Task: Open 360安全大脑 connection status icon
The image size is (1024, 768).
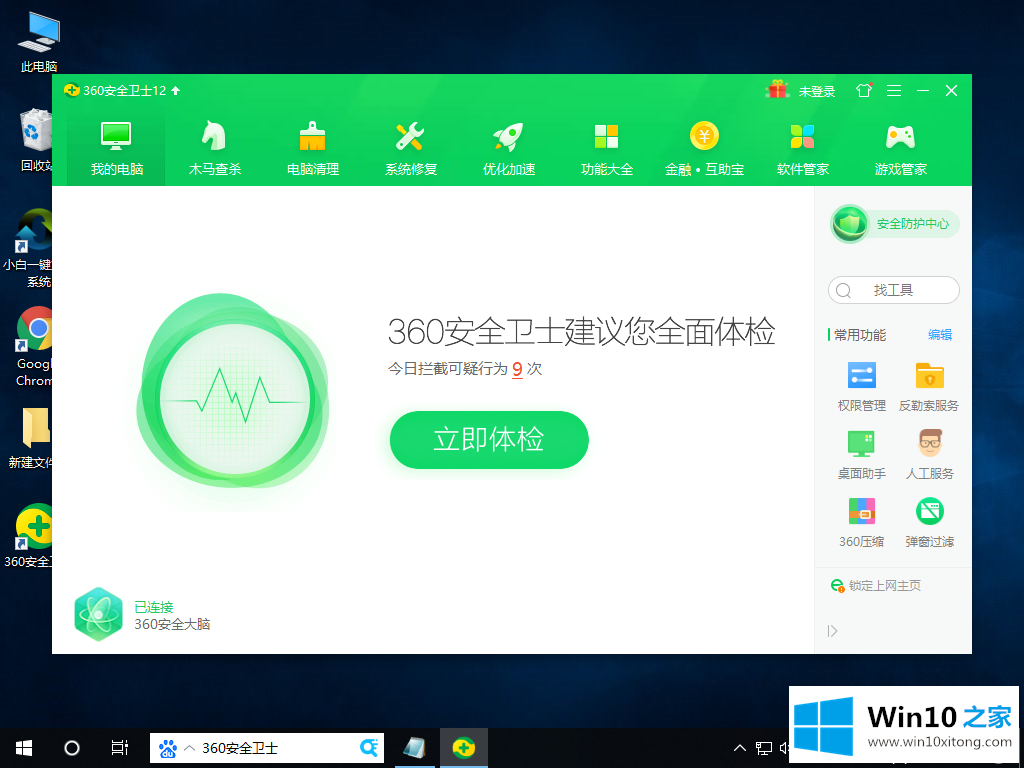Action: pyautogui.click(x=98, y=615)
